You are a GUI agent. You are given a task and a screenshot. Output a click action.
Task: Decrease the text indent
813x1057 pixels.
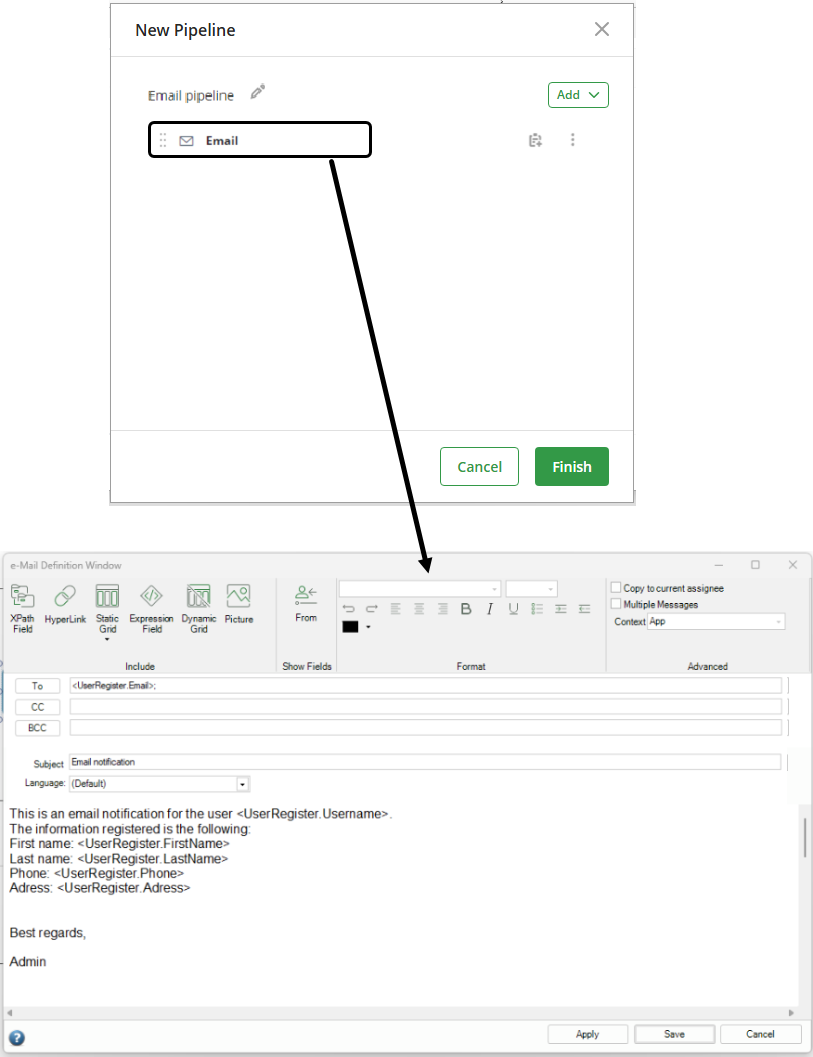pyautogui.click(x=584, y=609)
